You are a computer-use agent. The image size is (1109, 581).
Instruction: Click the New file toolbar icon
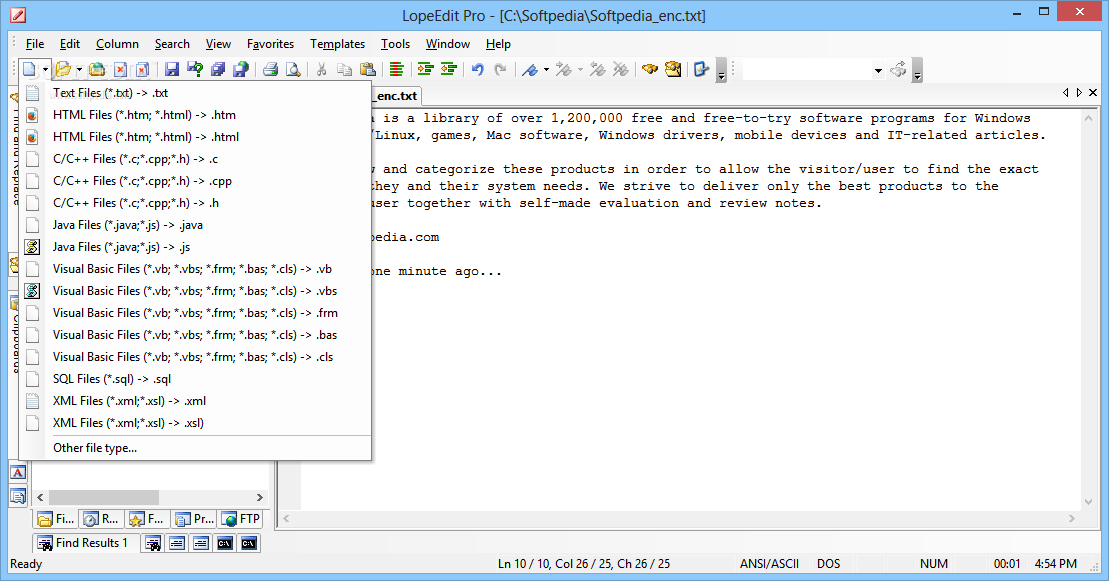click(29, 69)
